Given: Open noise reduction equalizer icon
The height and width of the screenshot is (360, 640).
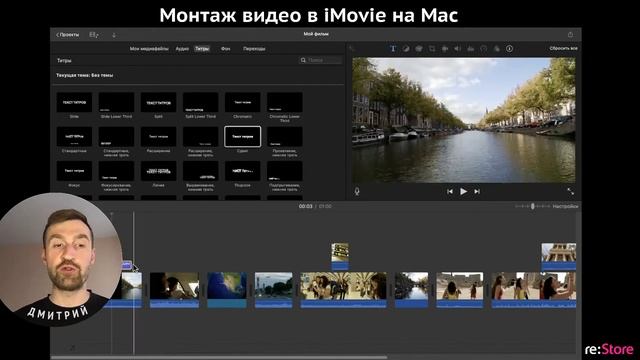Looking at the screenshot, I should pos(471,49).
